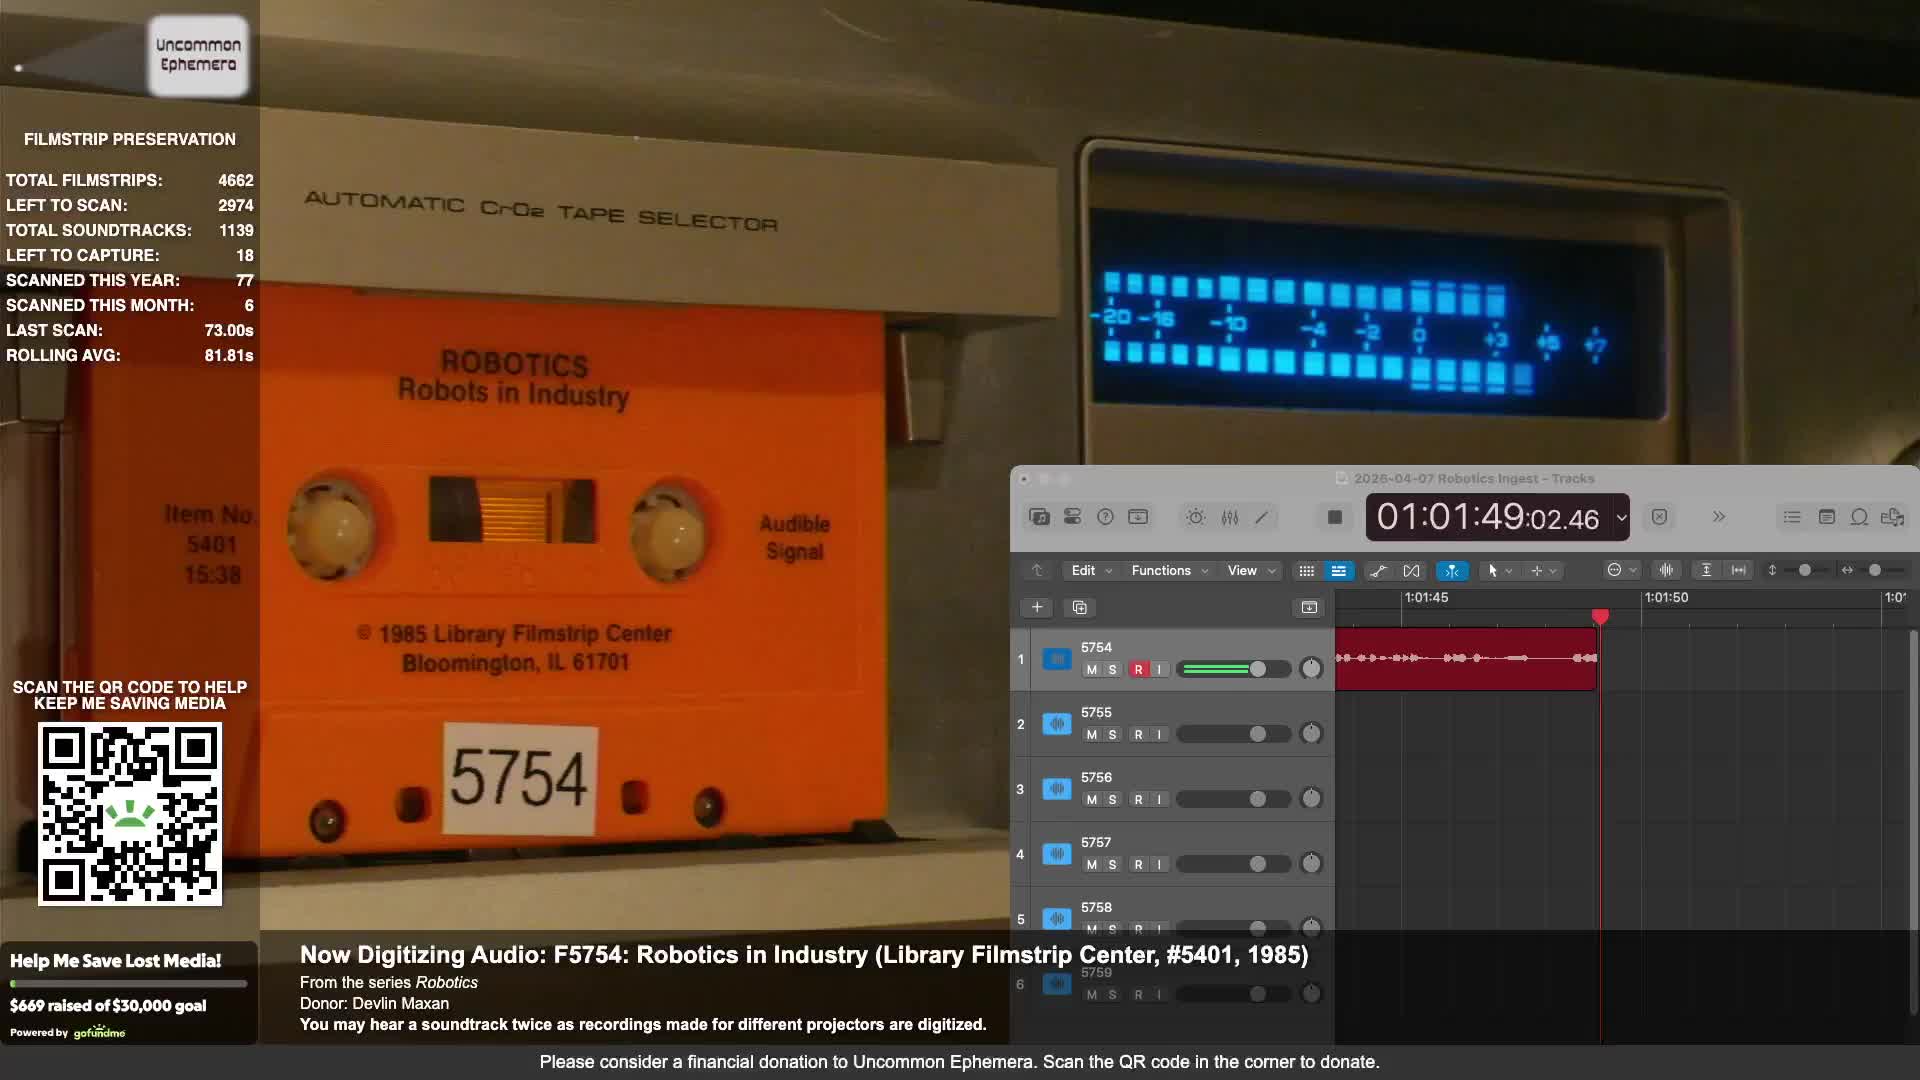Toggle the Editors pencil icon
This screenshot has width=1920, height=1080.
click(x=1262, y=517)
